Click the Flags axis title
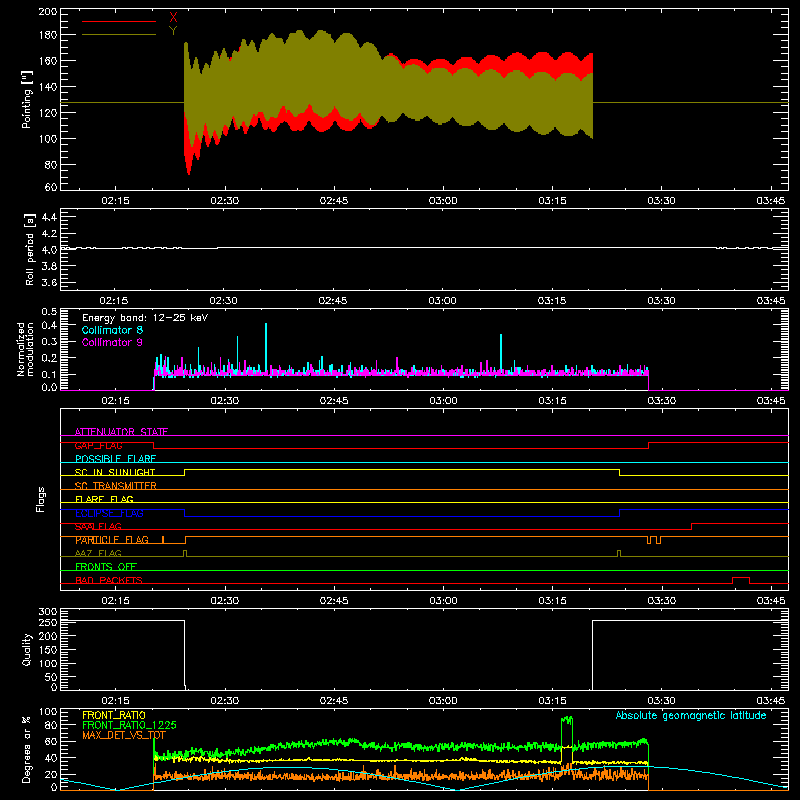The width and height of the screenshot is (800, 800). pos(41,499)
